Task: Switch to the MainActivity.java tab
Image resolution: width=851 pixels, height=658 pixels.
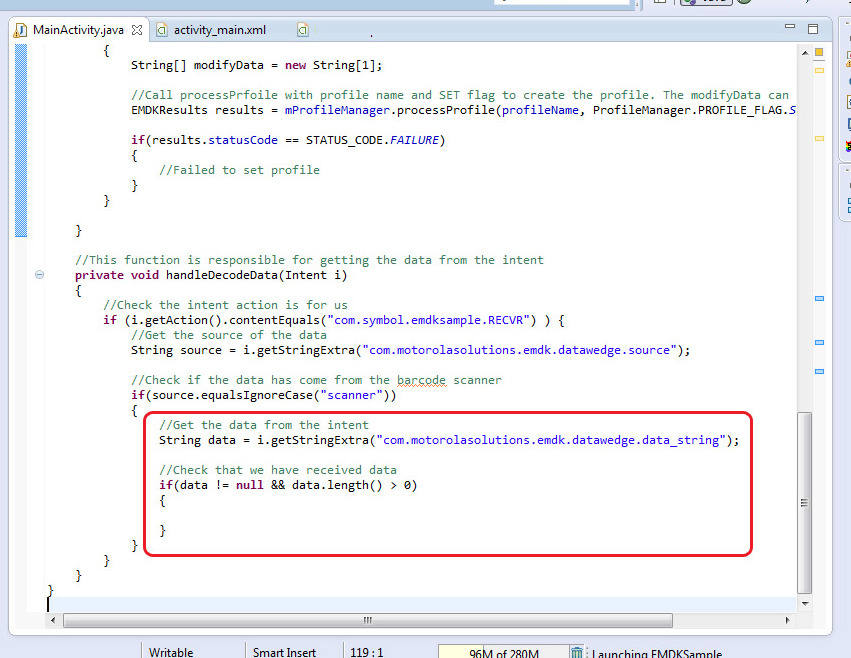Action: (x=77, y=30)
